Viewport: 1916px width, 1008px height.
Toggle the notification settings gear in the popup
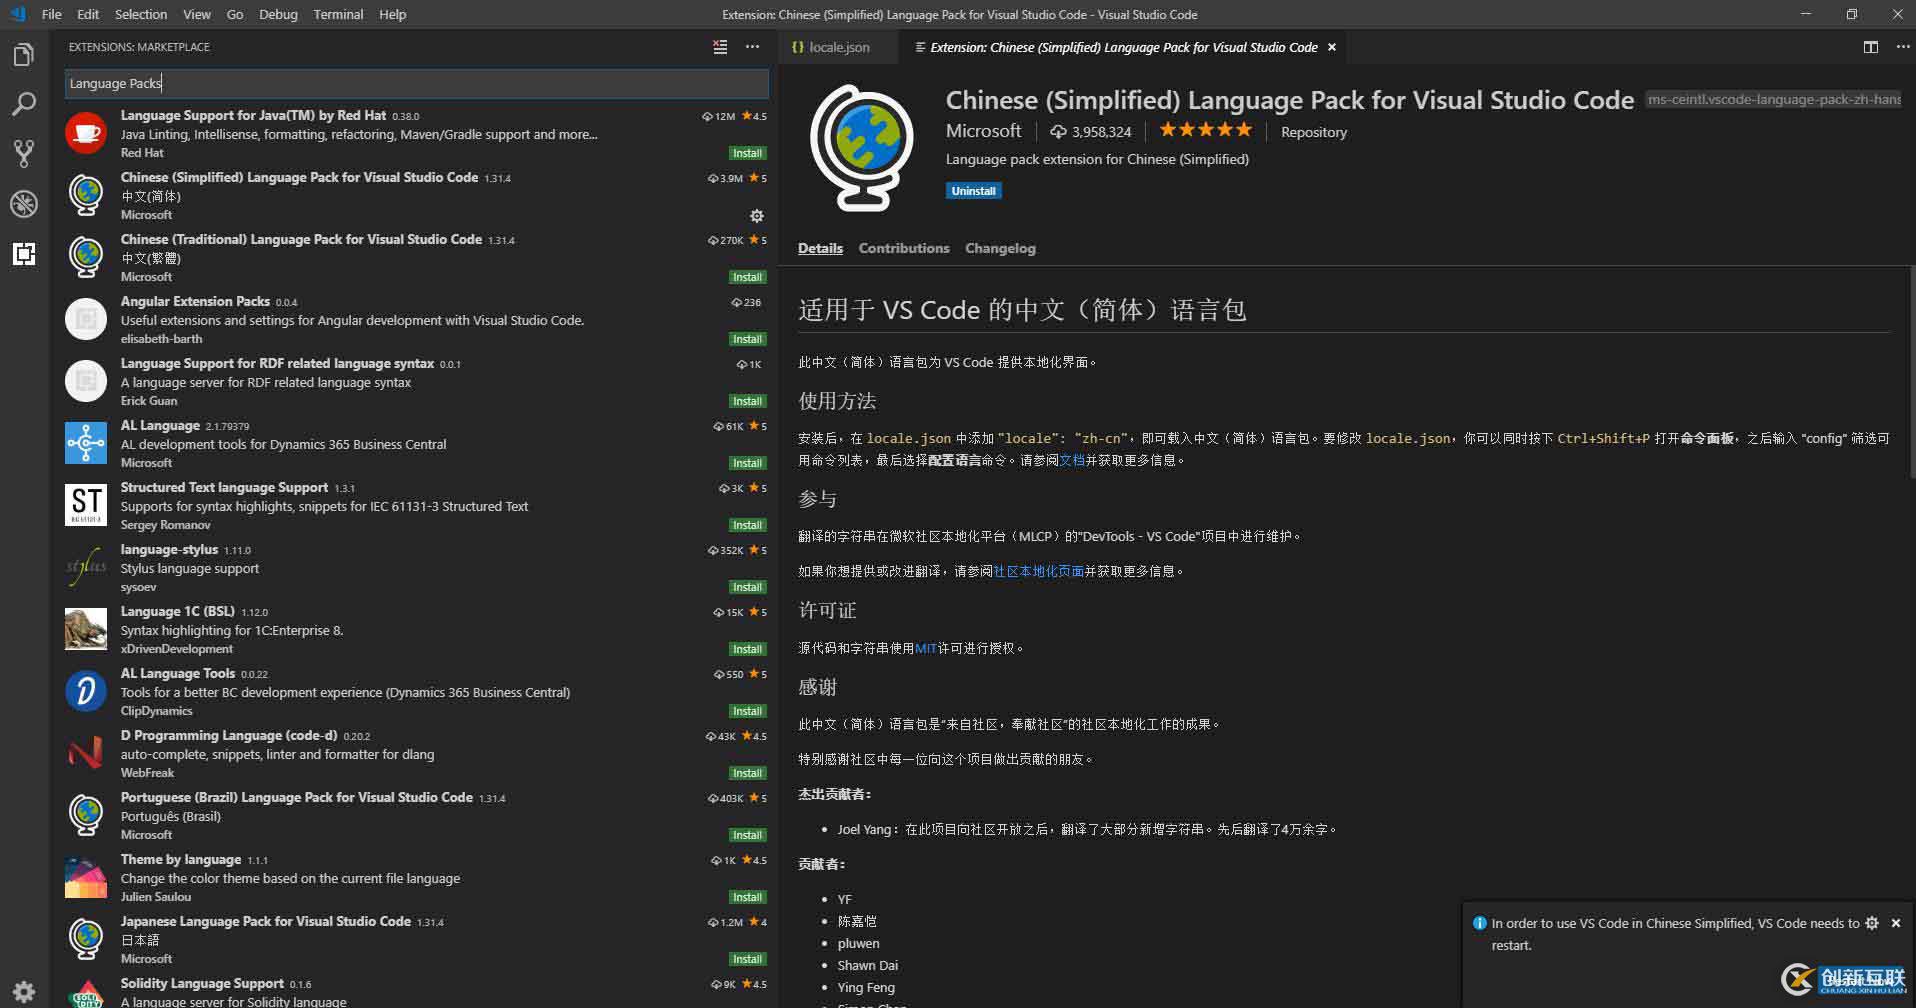click(1872, 922)
